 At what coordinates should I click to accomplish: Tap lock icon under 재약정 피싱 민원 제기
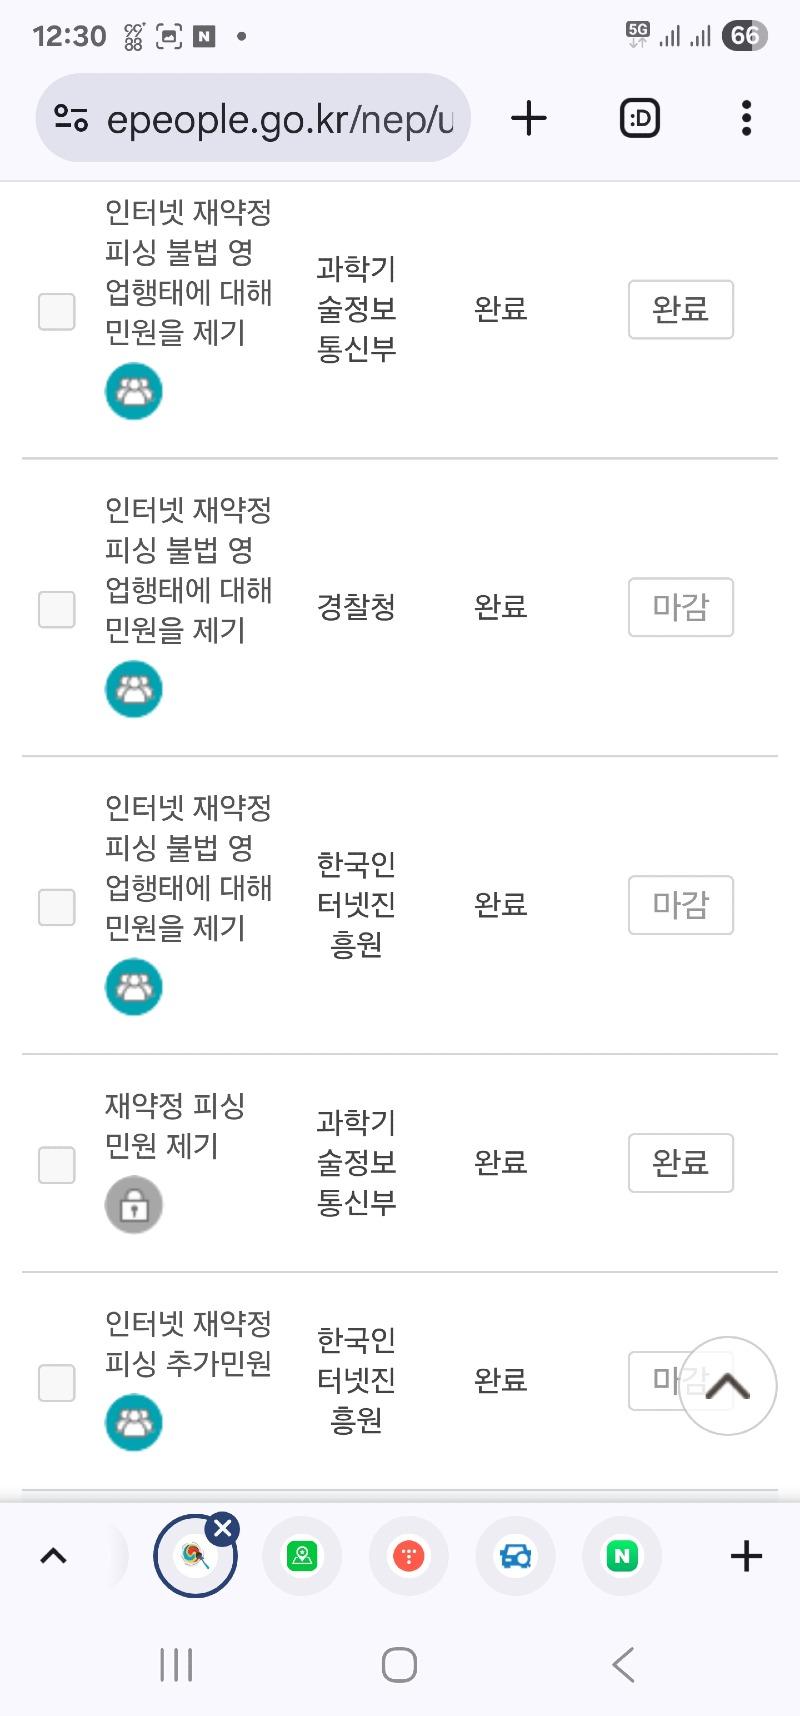click(x=134, y=1205)
